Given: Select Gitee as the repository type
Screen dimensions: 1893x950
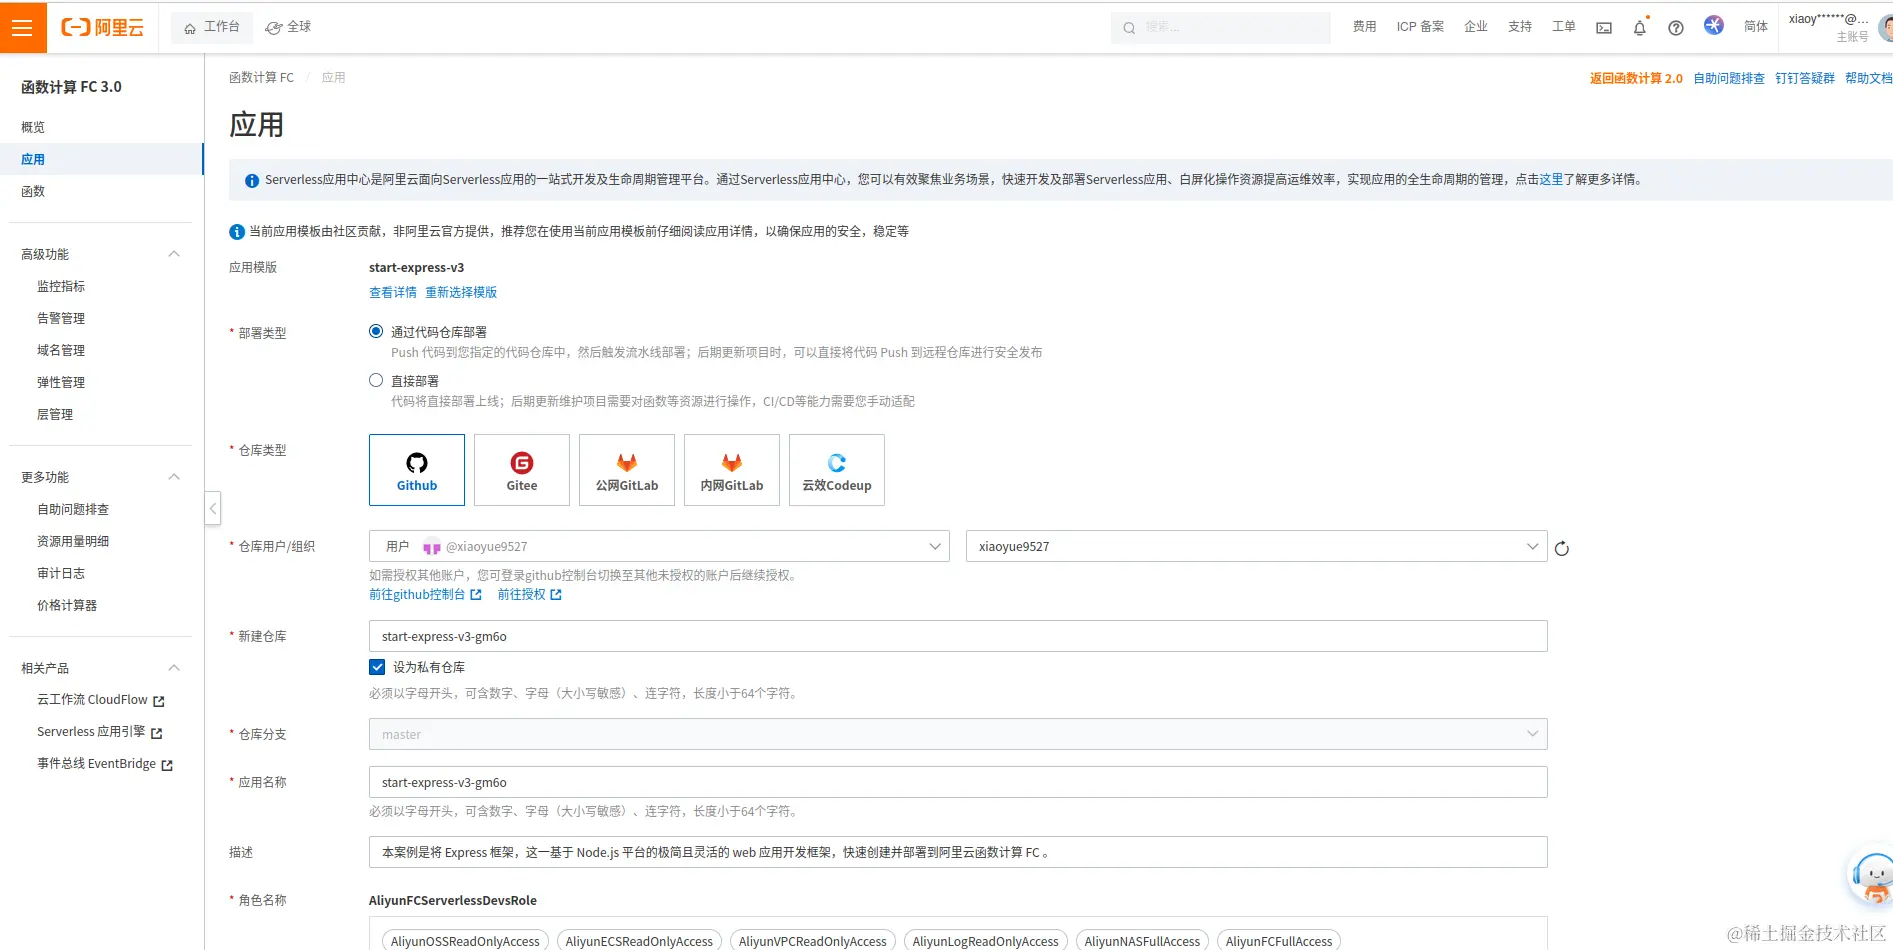Looking at the screenshot, I should point(521,469).
